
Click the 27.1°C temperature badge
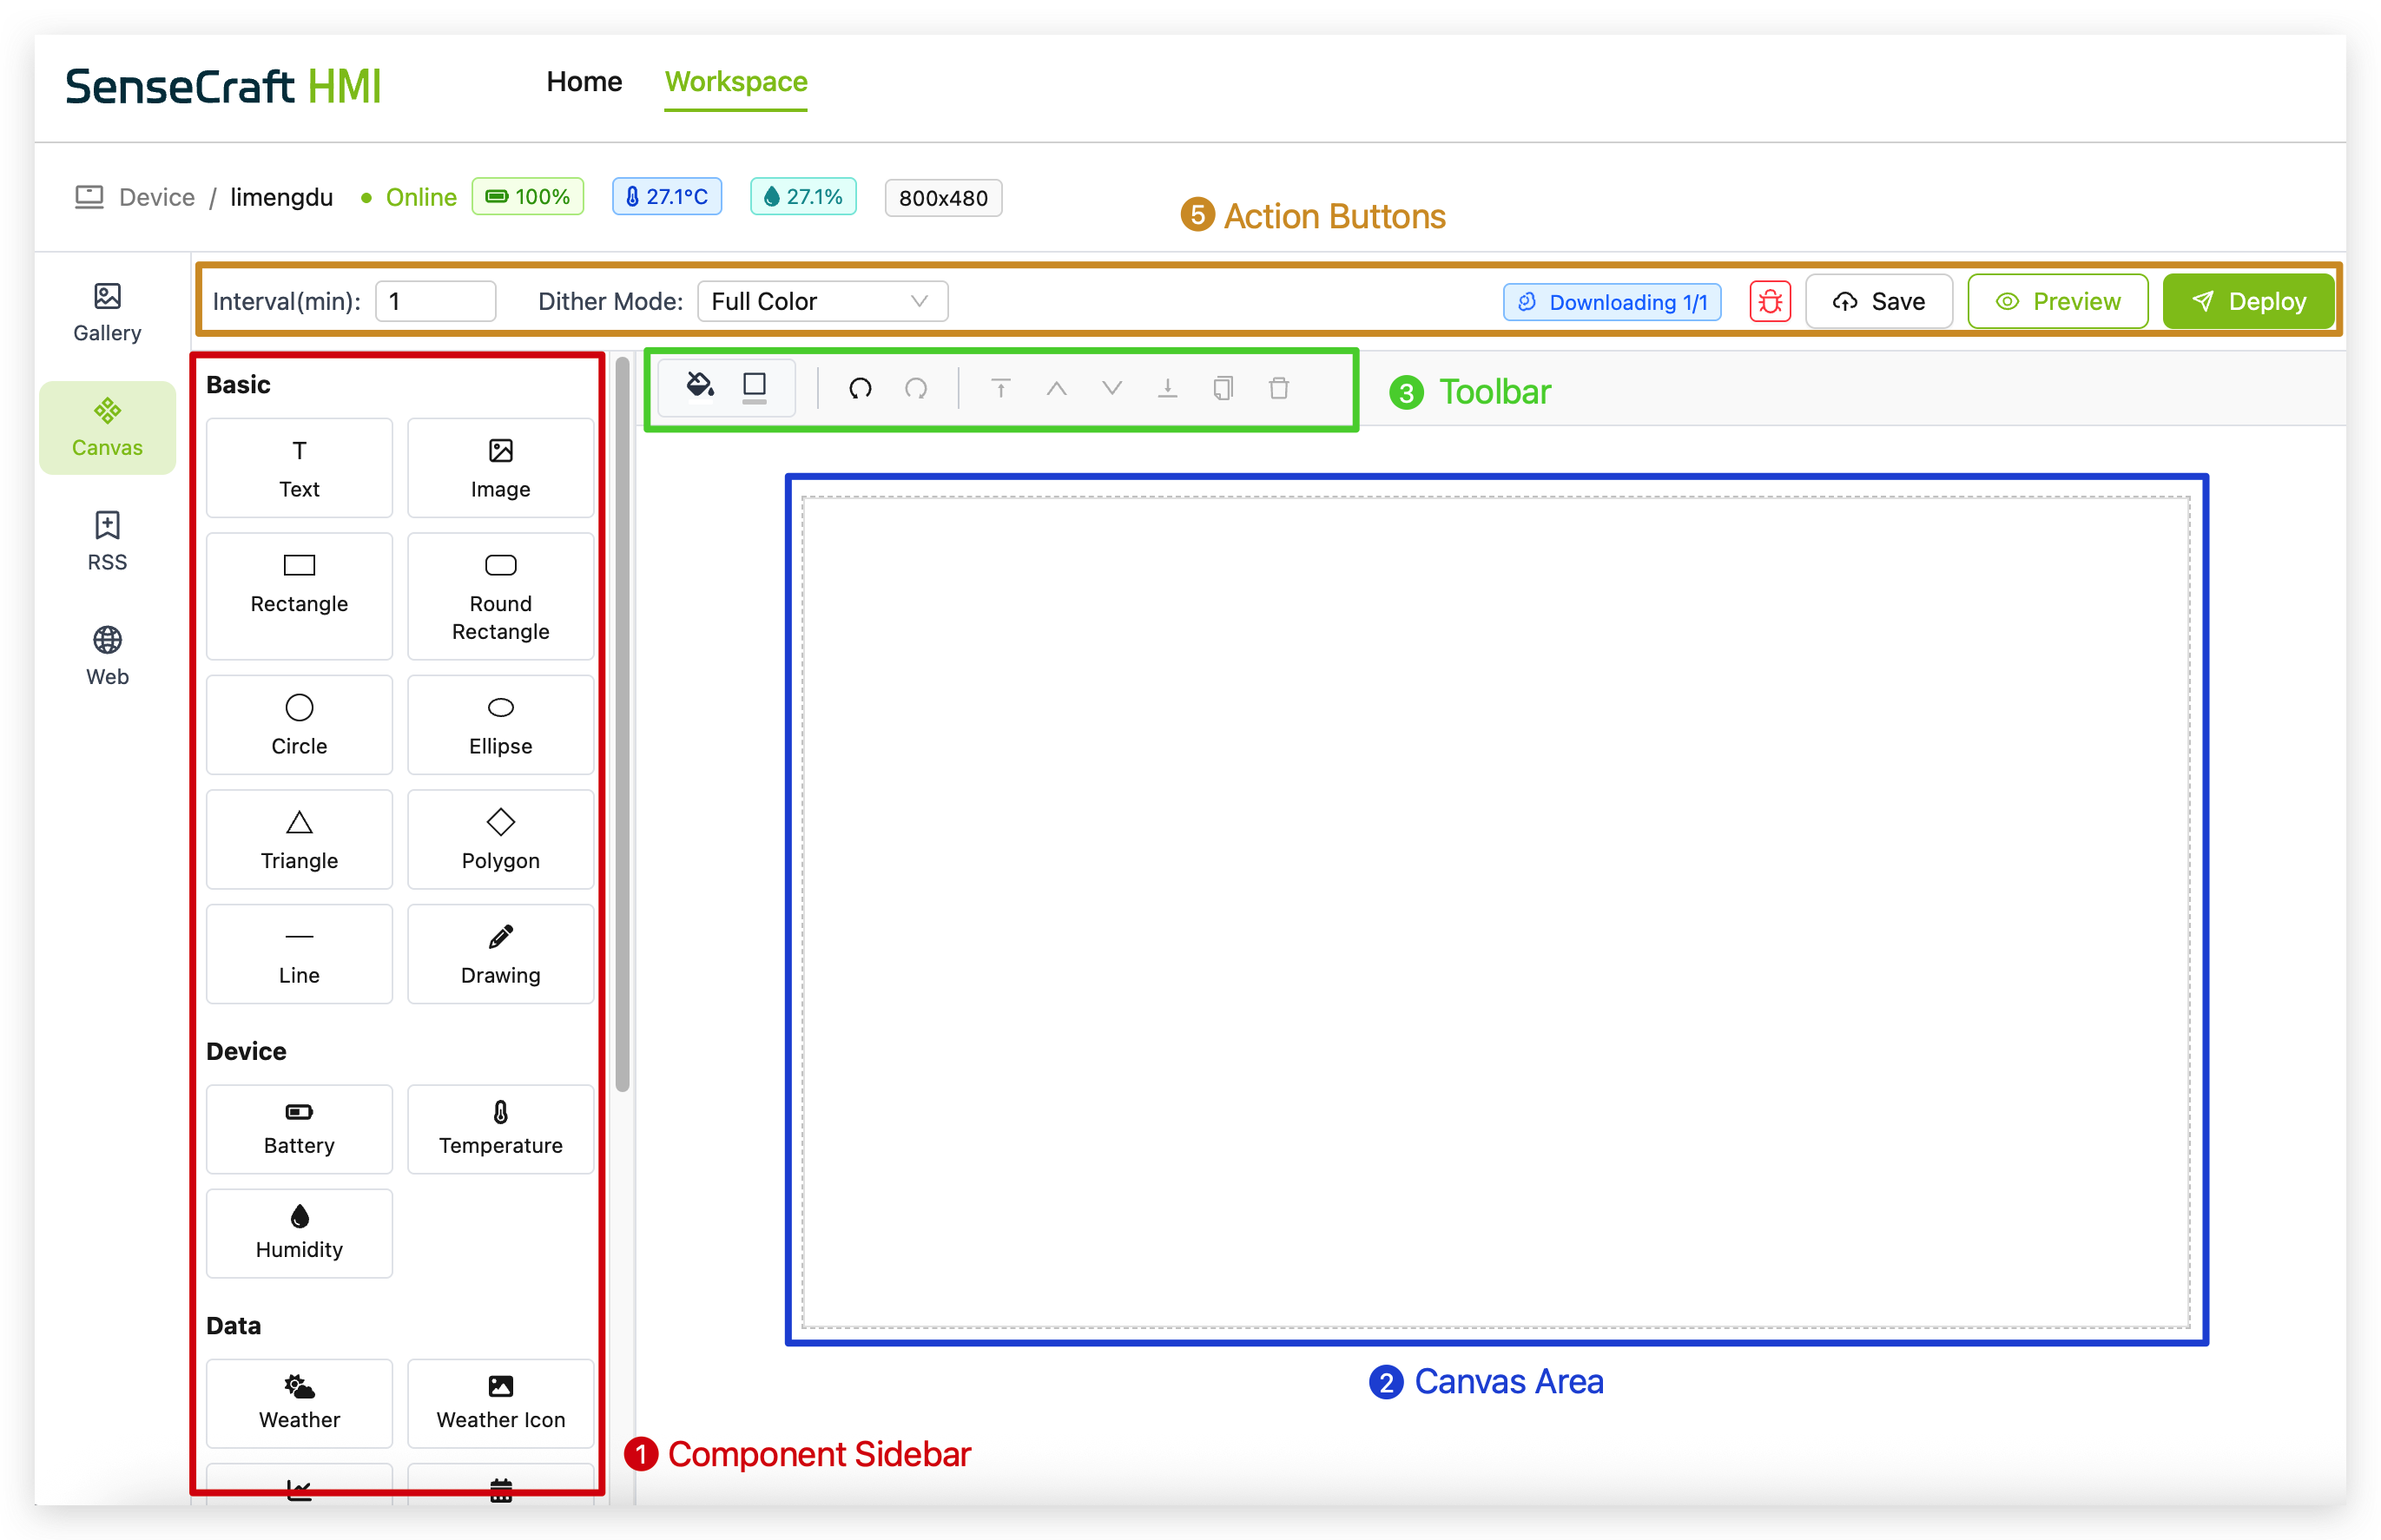tap(666, 196)
